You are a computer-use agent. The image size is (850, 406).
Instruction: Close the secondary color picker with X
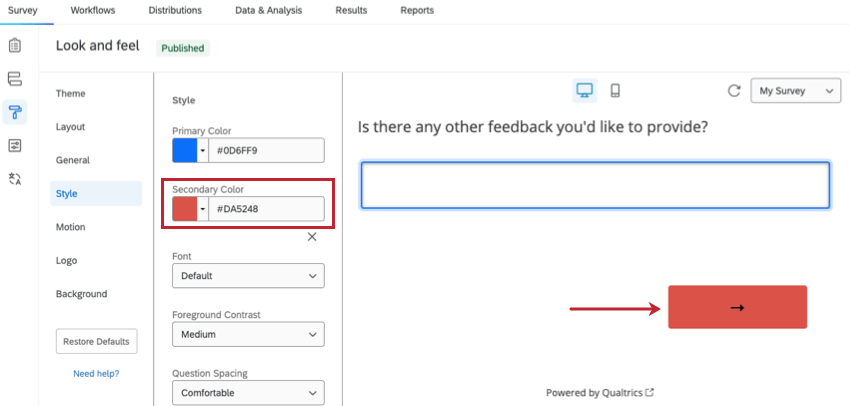coord(312,237)
